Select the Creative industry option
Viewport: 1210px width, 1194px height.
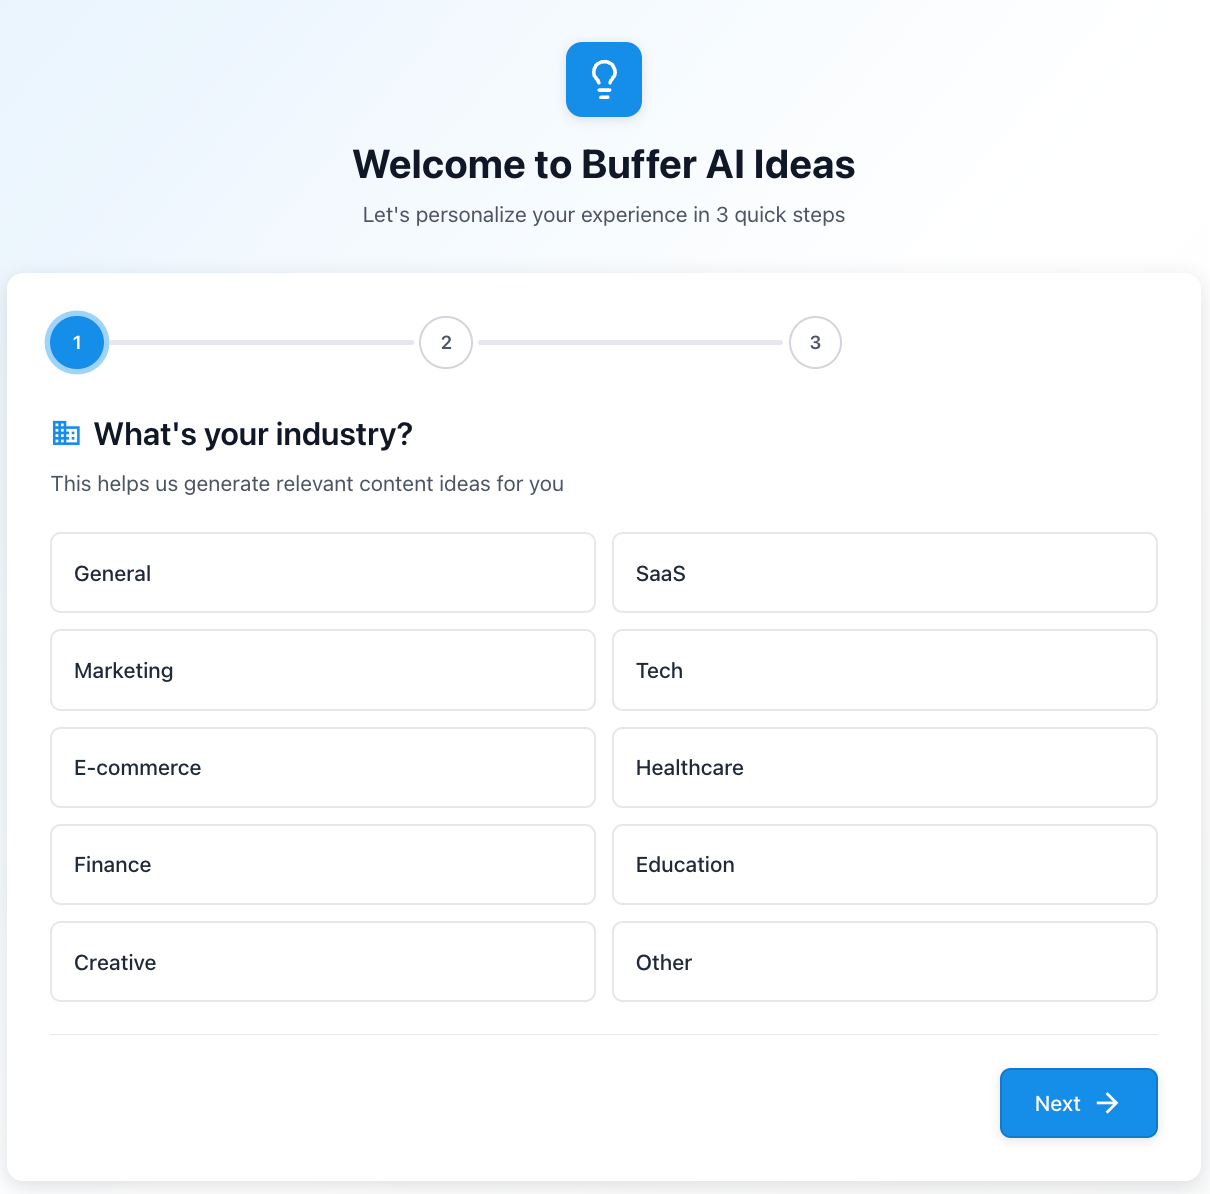click(x=323, y=962)
